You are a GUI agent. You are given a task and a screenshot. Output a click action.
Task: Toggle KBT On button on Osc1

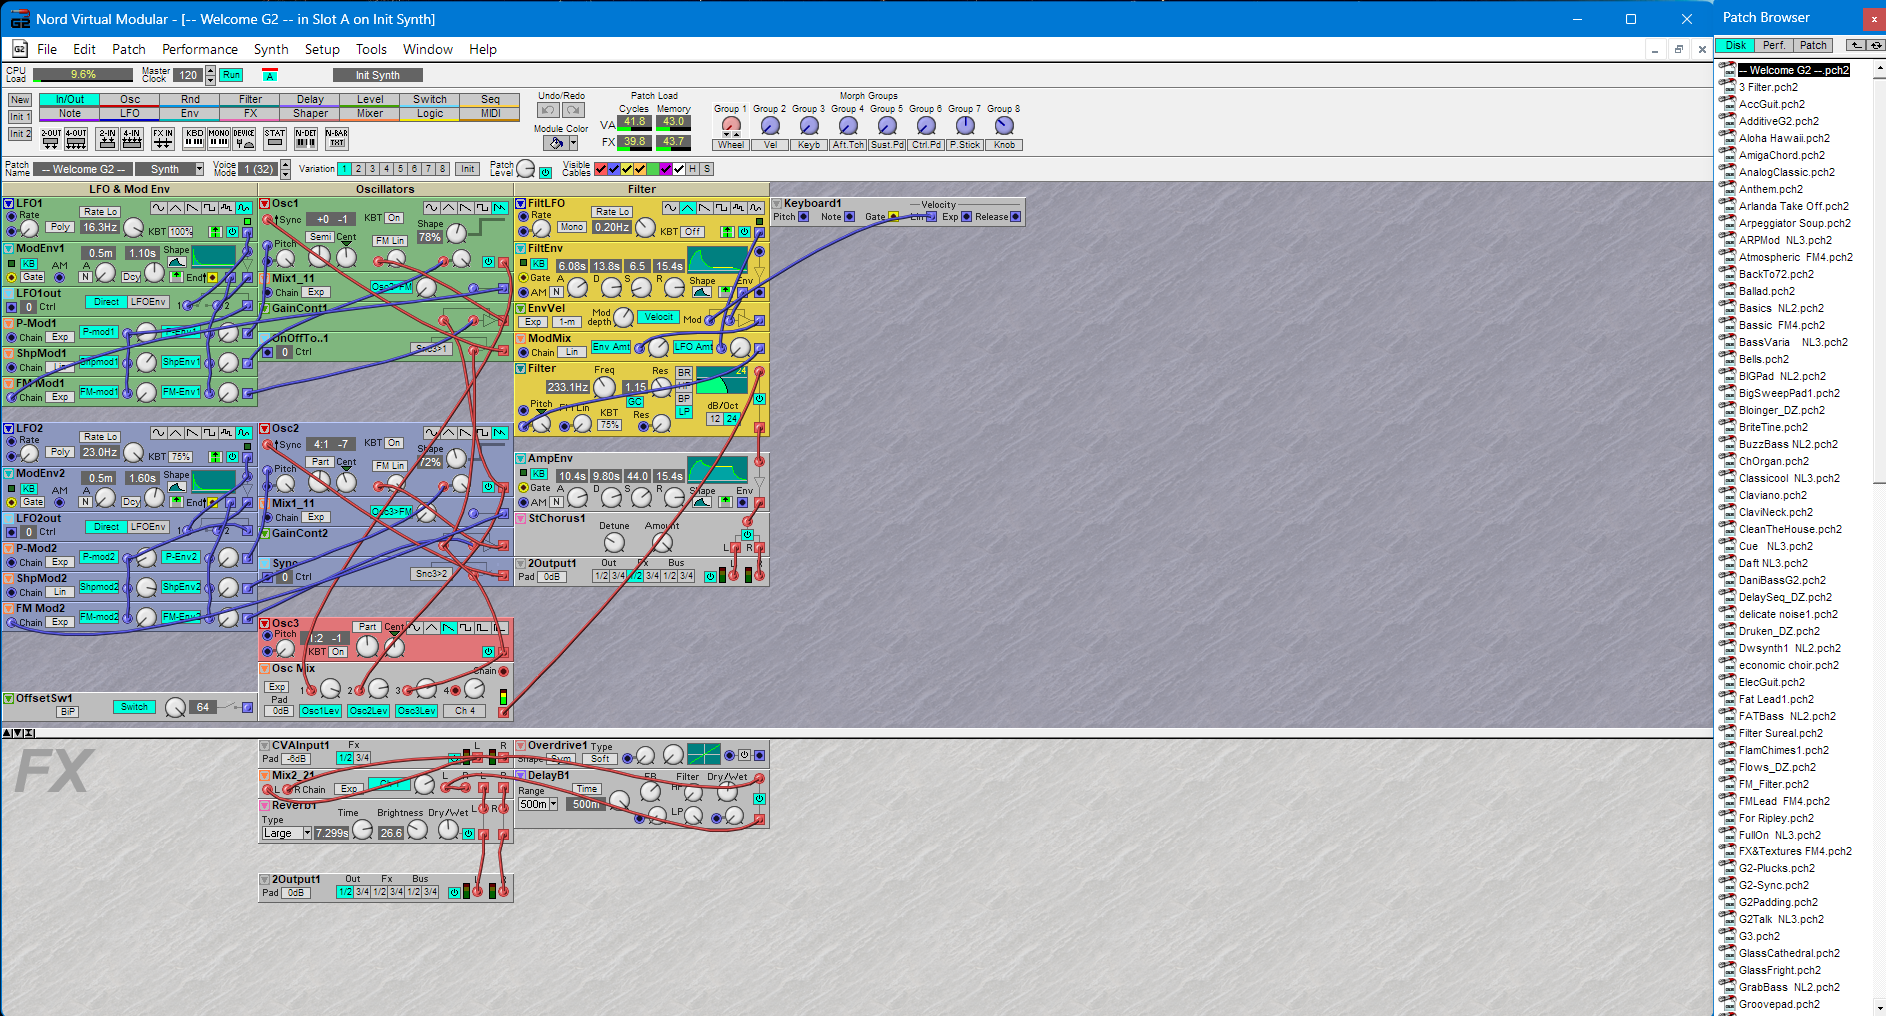(394, 218)
